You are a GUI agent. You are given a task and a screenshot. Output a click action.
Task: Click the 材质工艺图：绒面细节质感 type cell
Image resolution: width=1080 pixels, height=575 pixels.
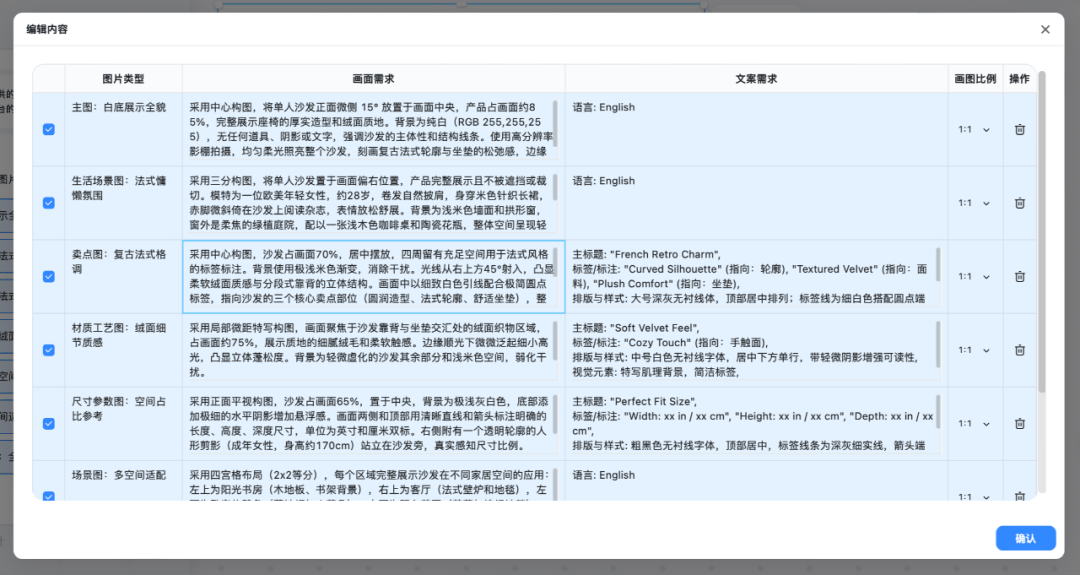point(123,350)
